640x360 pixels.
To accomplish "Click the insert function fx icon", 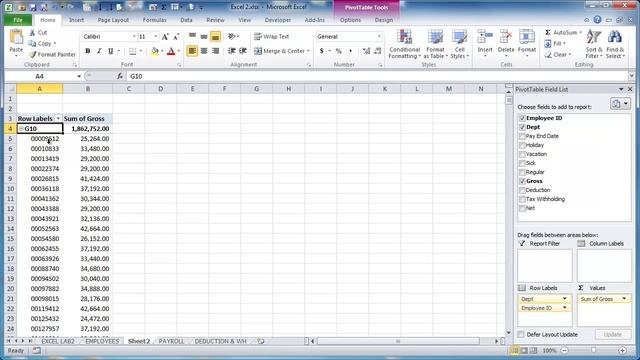I will click(120, 76).
